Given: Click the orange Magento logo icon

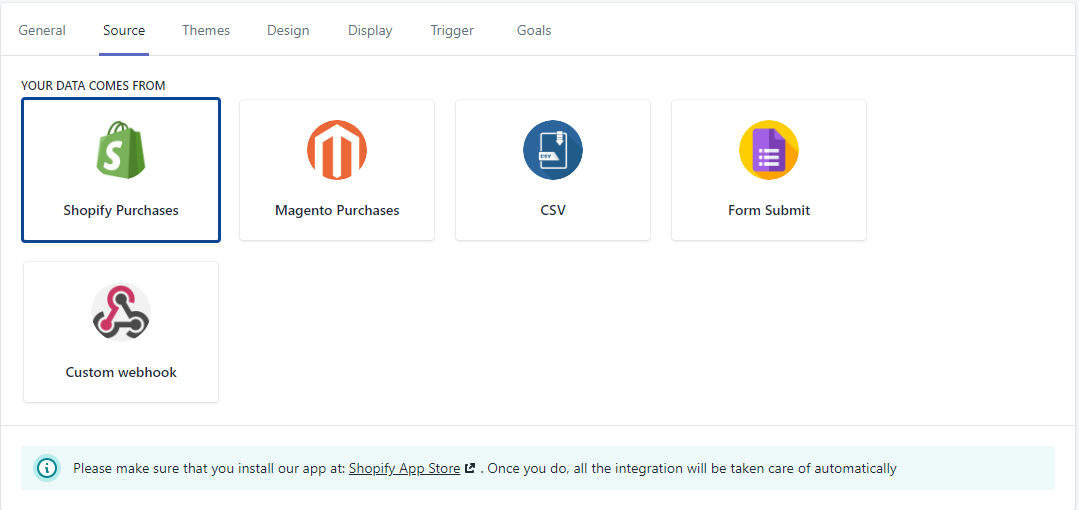Looking at the screenshot, I should [337, 150].
